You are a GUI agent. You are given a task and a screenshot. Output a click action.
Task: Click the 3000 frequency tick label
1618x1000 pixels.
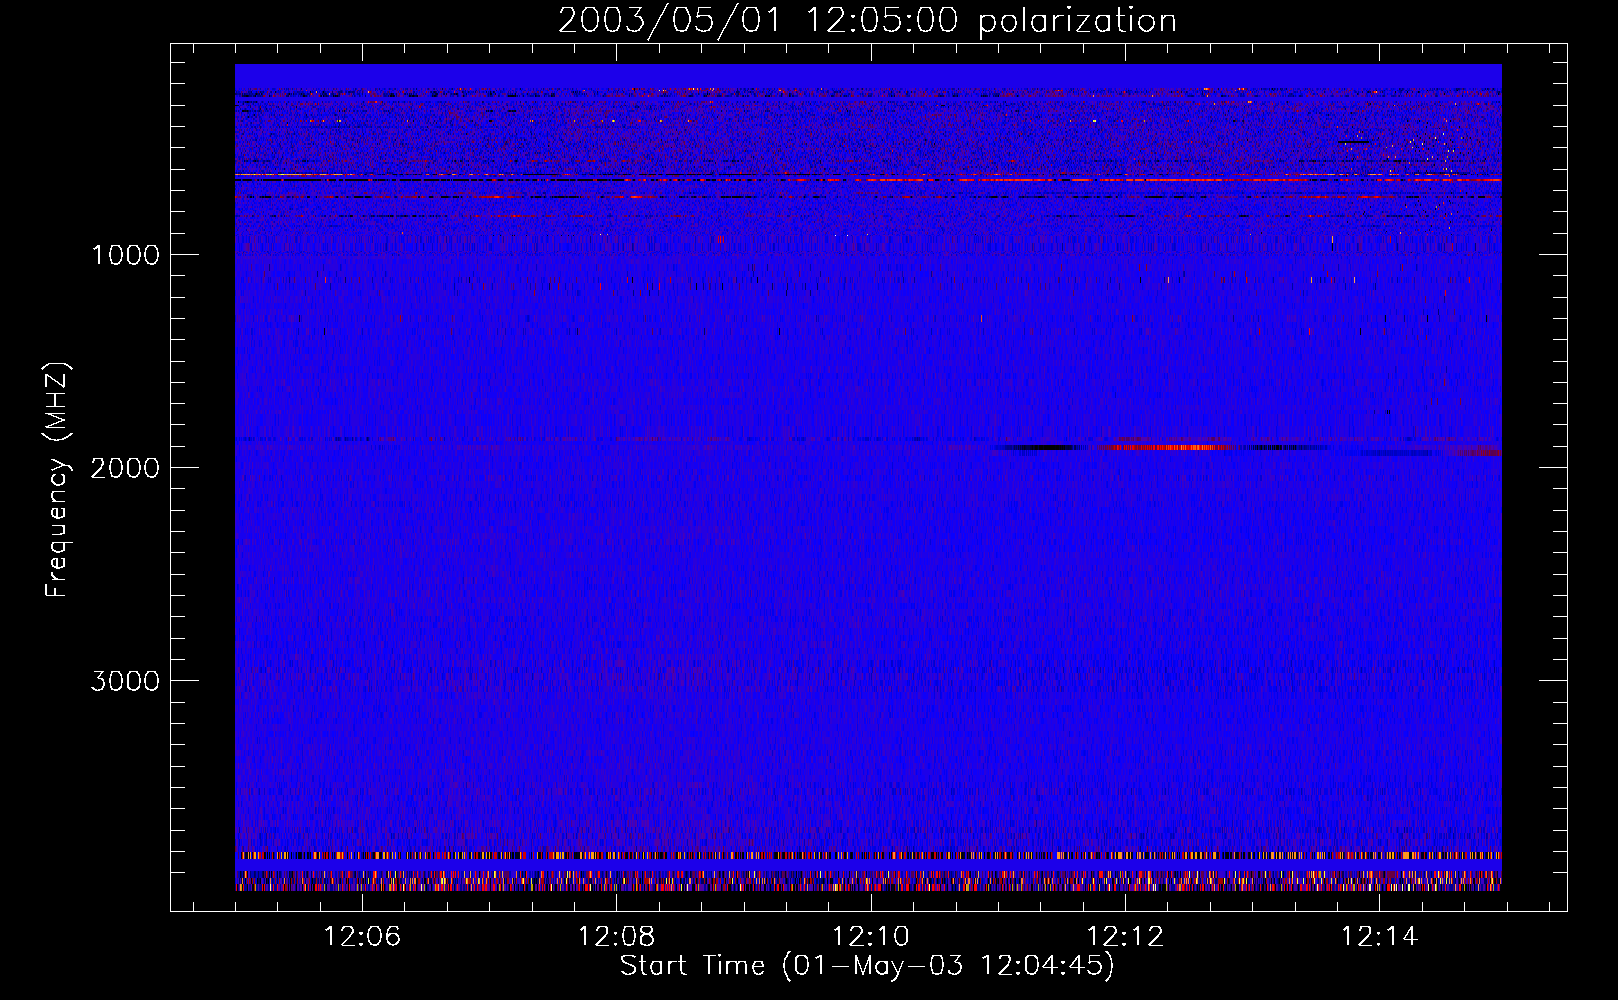click(x=125, y=681)
